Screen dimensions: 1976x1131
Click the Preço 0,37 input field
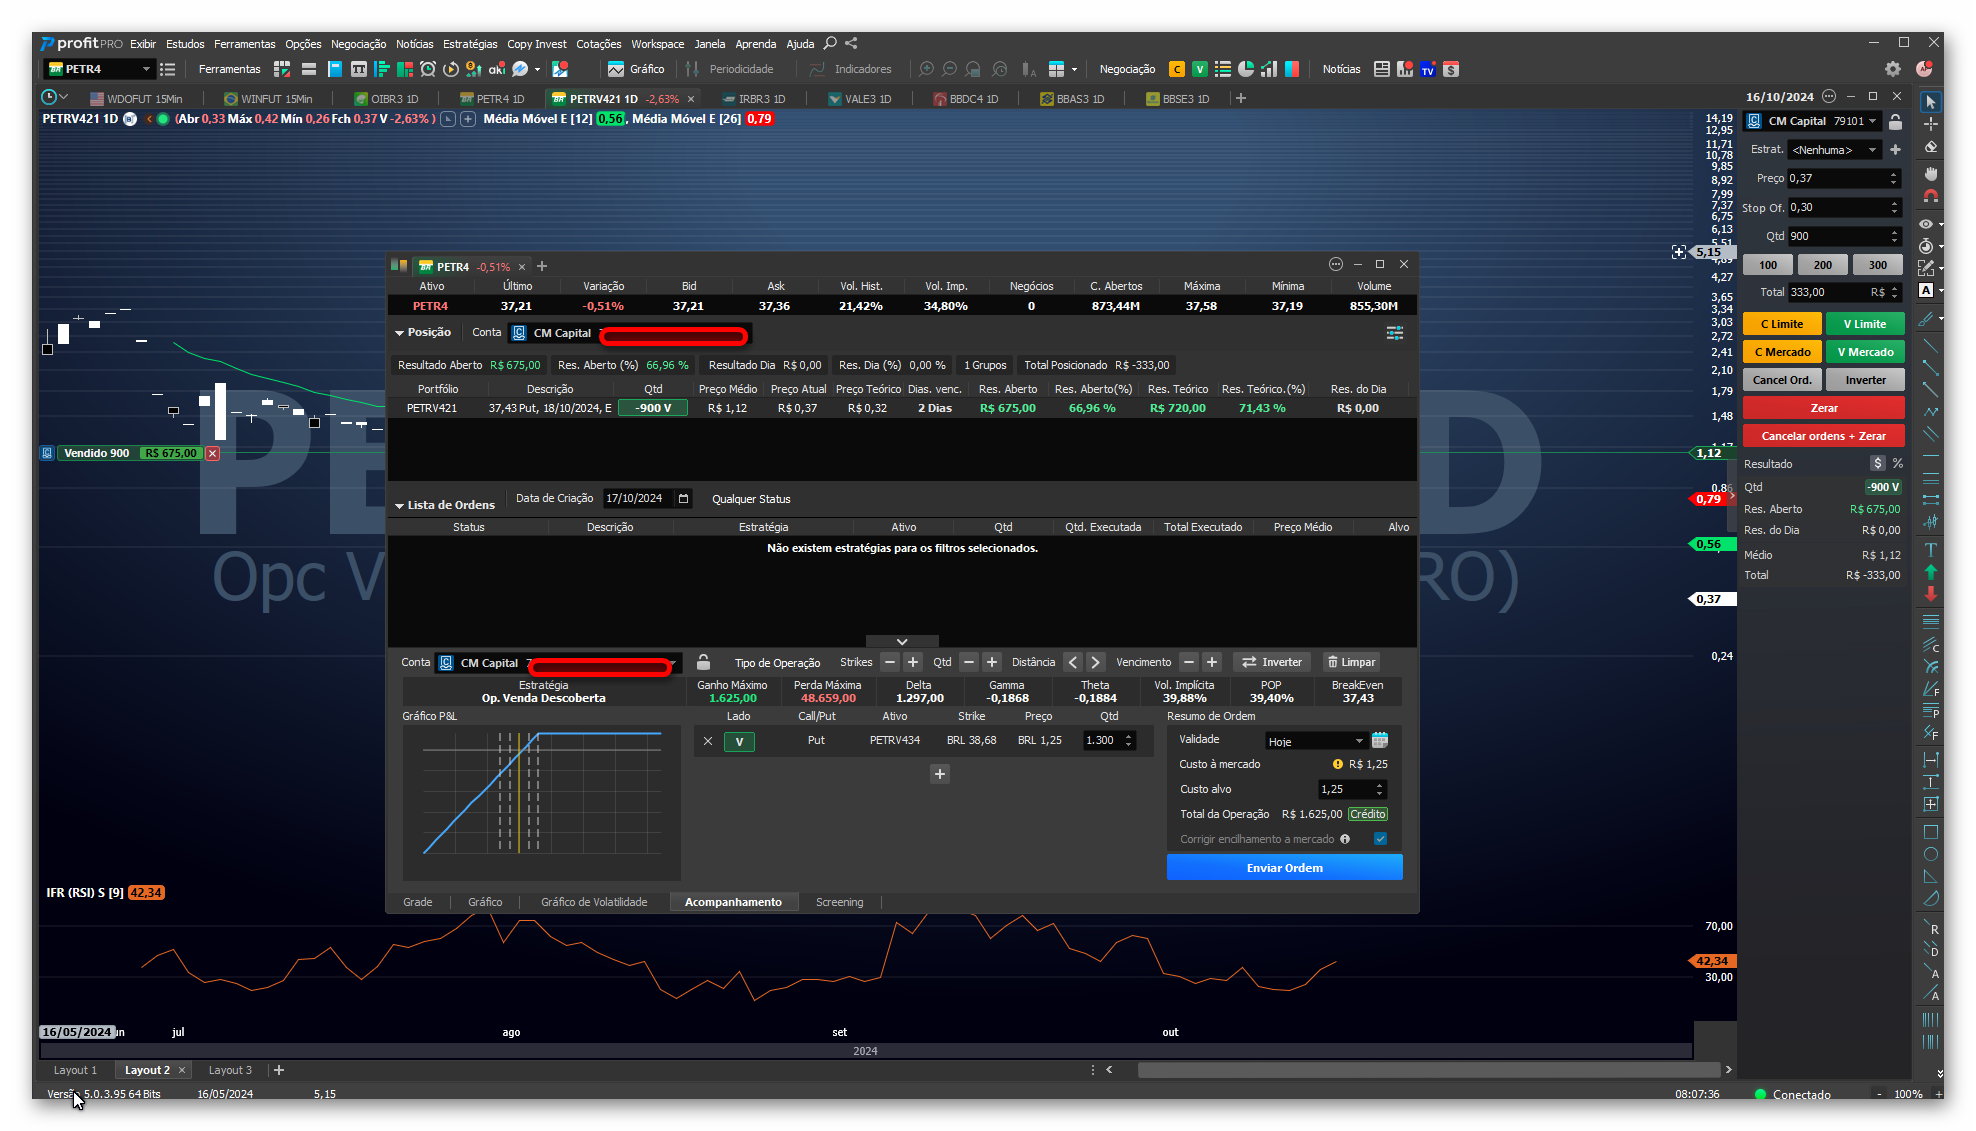tap(1843, 178)
